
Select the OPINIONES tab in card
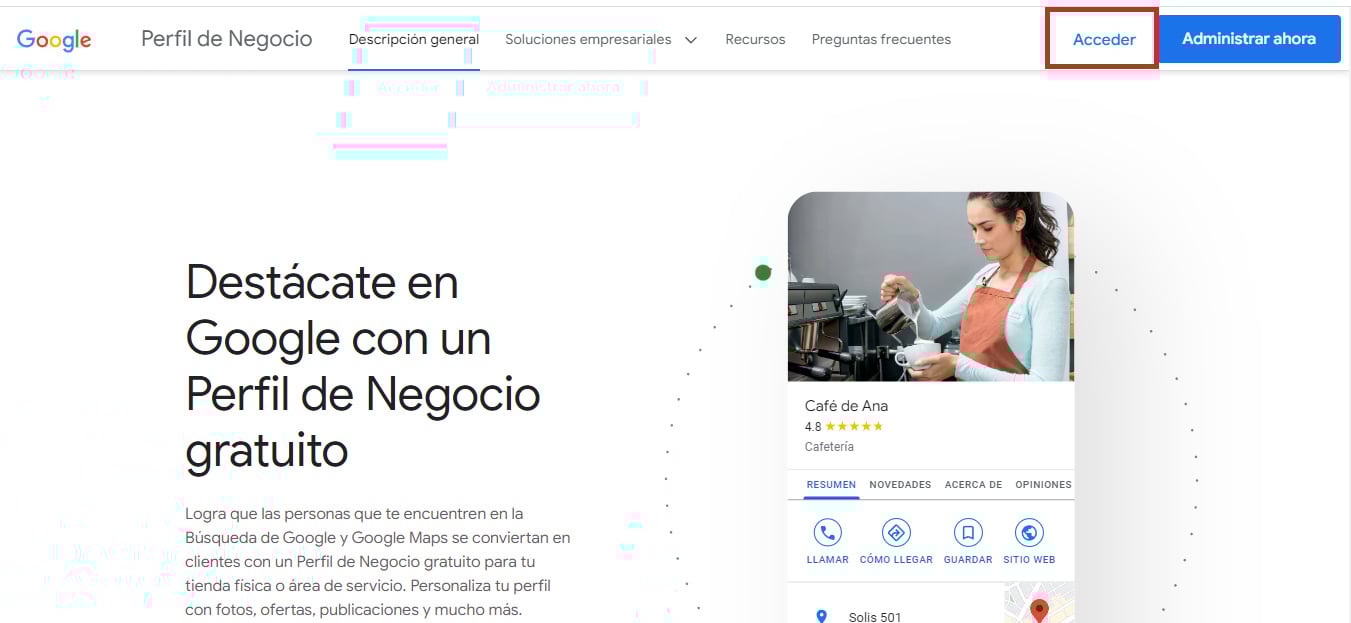tap(1043, 485)
